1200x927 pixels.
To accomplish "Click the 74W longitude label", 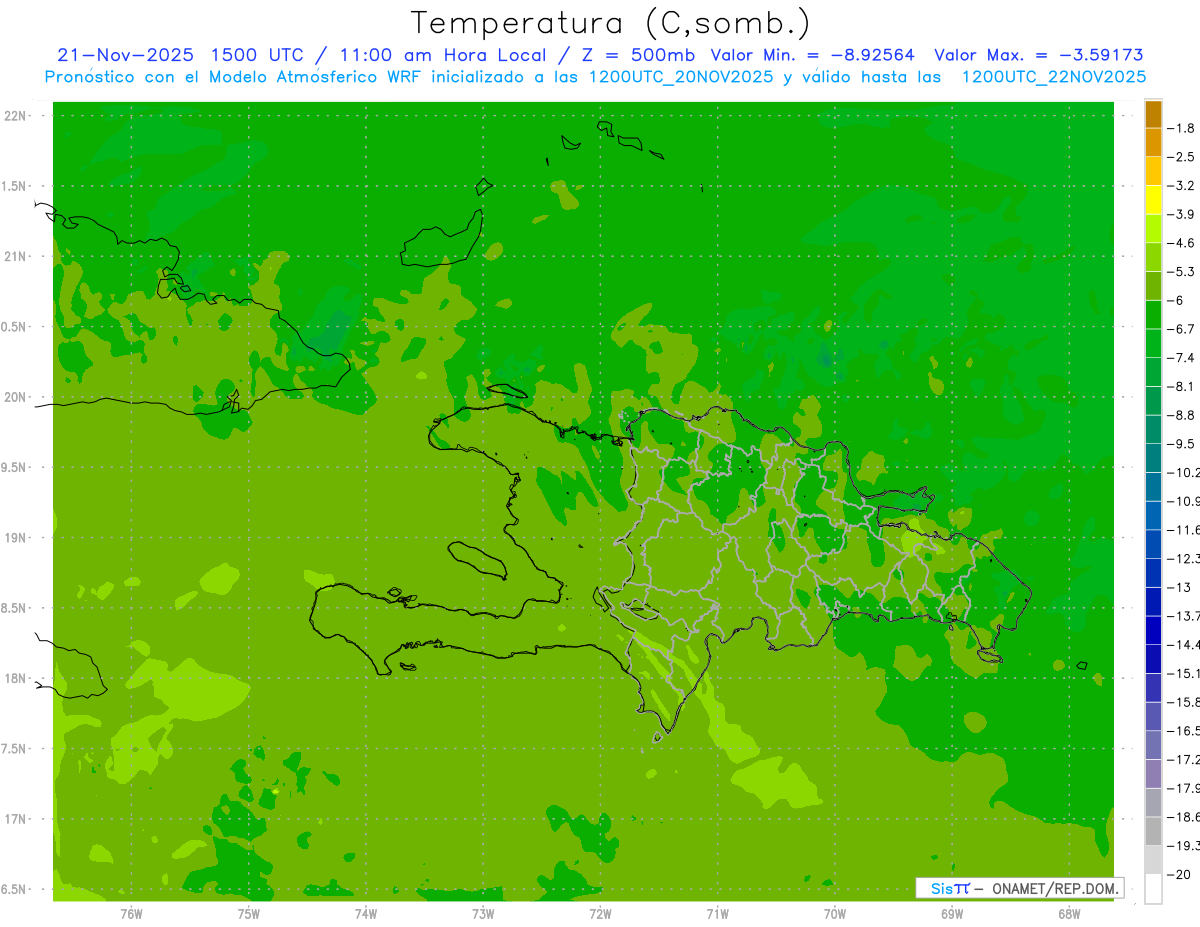I will click(366, 913).
